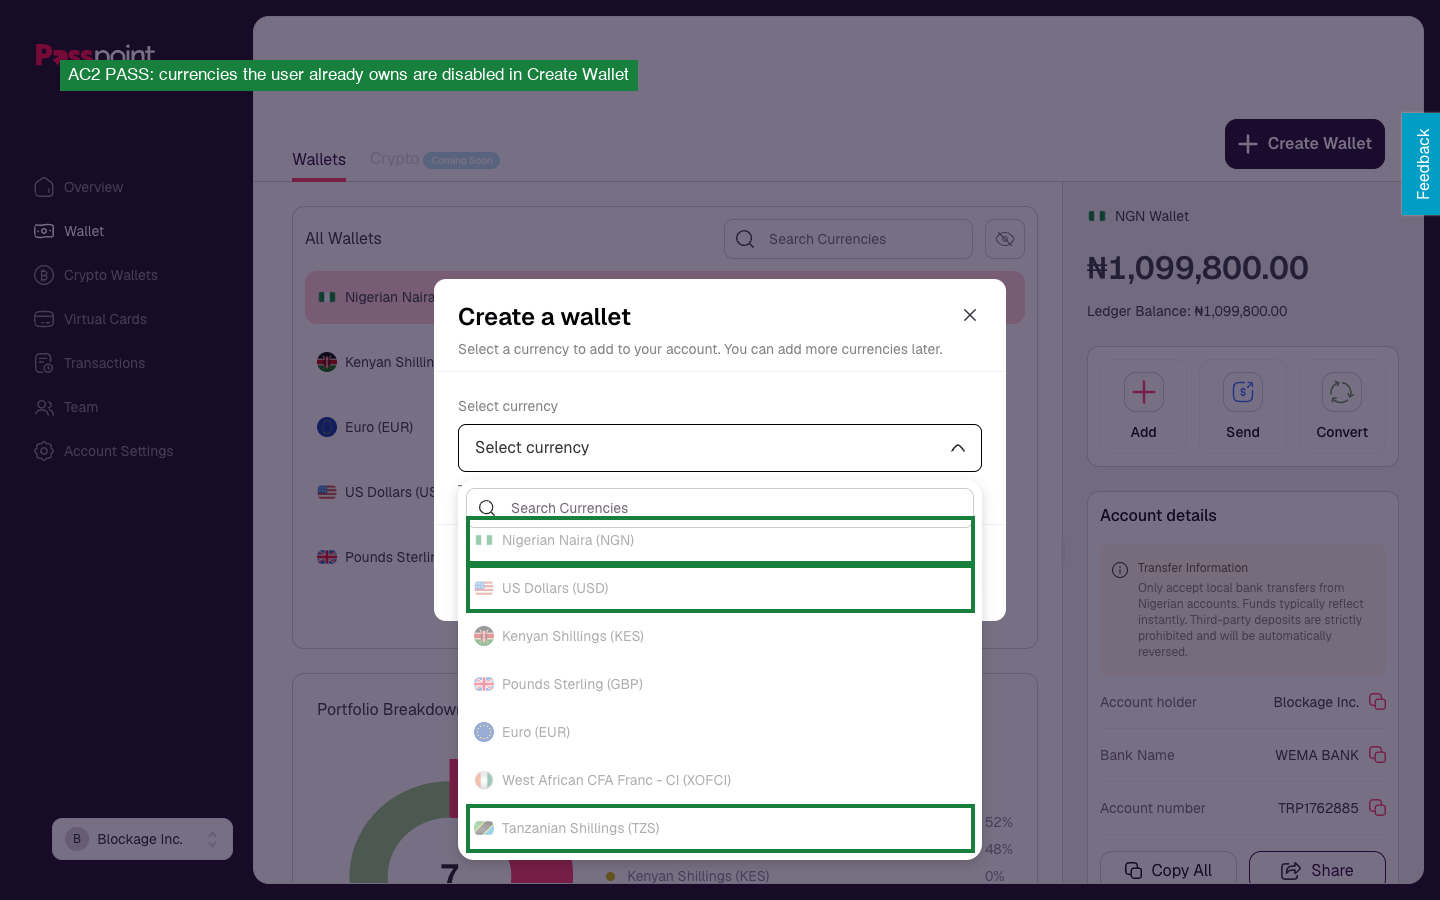The width and height of the screenshot is (1440, 900).
Task: Click the Send money icon
Action: 1243,392
